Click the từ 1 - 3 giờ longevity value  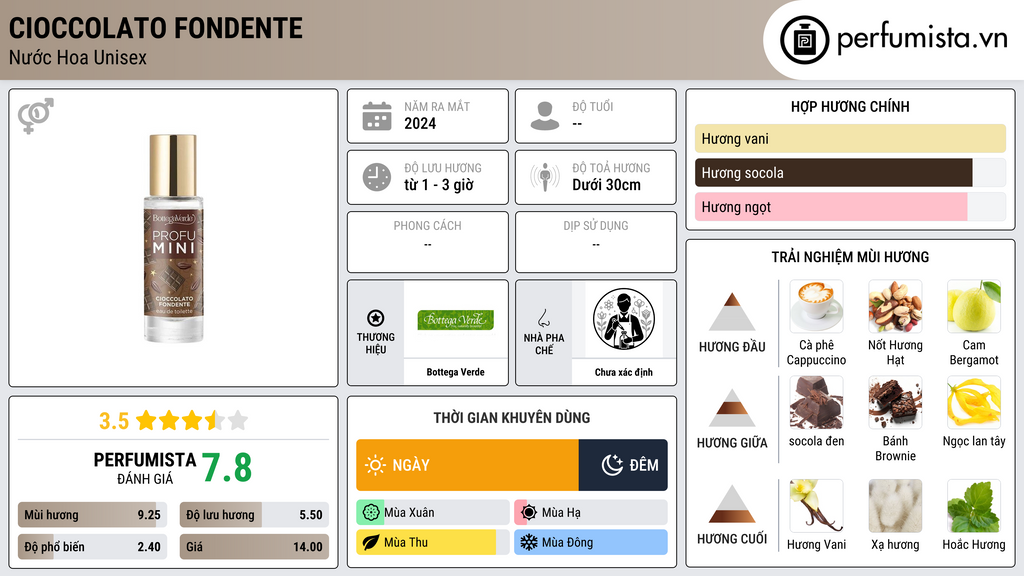[439, 185]
